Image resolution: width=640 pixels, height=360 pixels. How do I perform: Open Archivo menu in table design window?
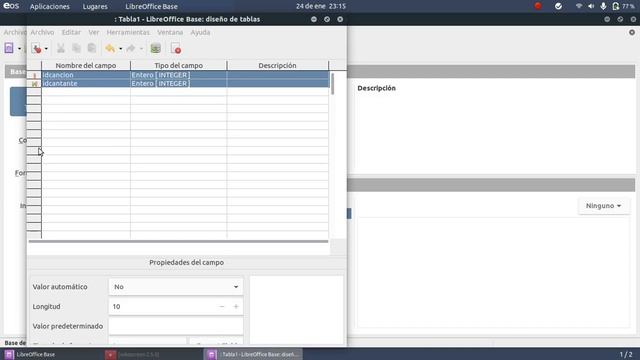pyautogui.click(x=42, y=32)
